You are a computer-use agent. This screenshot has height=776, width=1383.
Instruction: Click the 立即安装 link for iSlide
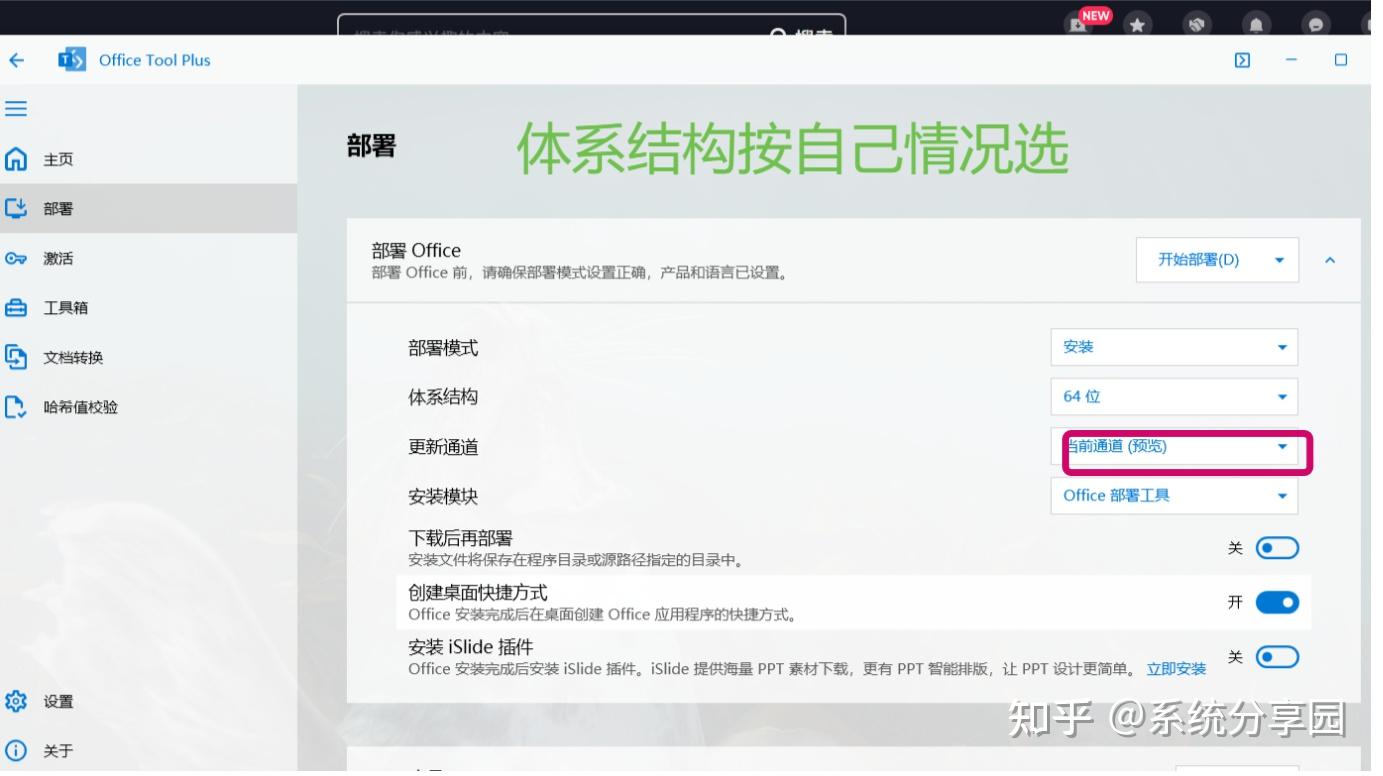1176,669
